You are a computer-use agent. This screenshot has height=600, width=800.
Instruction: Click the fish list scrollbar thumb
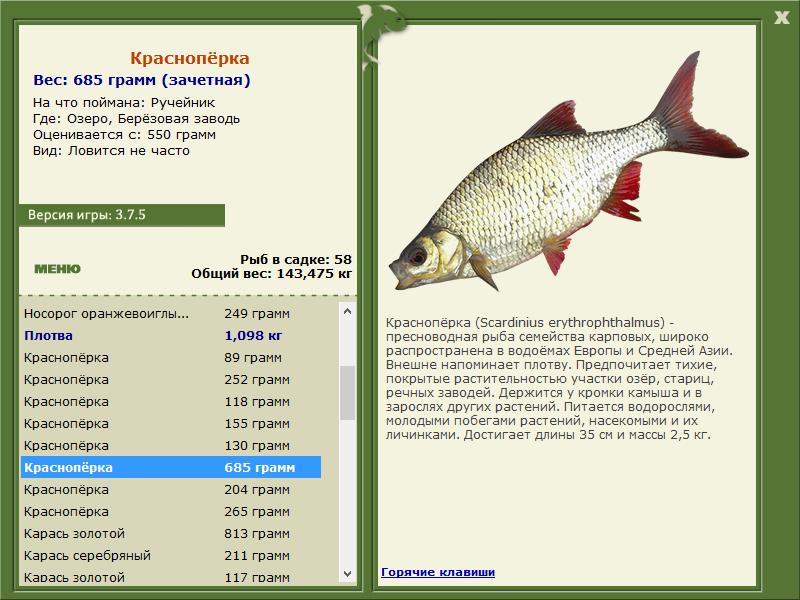point(347,393)
